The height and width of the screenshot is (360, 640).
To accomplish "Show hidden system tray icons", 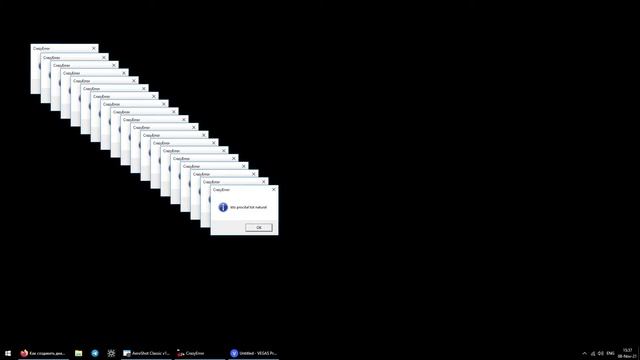I will pos(584,353).
